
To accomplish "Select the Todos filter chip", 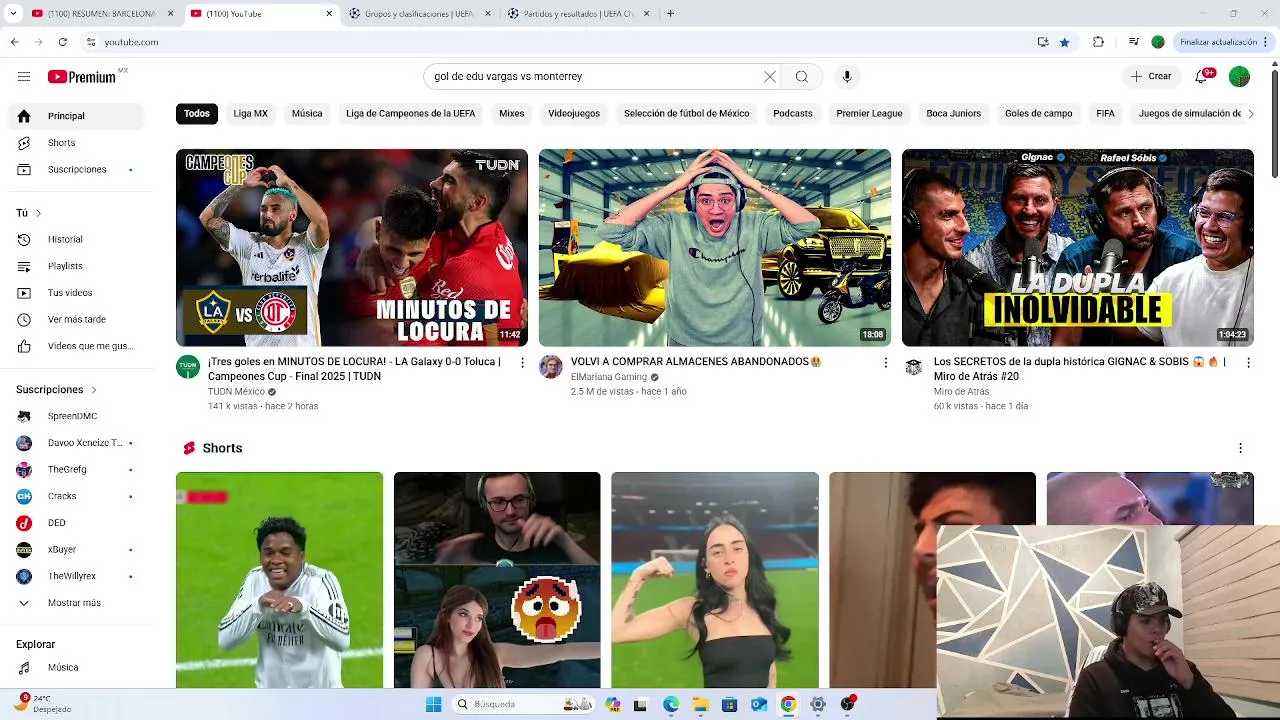I will pyautogui.click(x=197, y=114).
